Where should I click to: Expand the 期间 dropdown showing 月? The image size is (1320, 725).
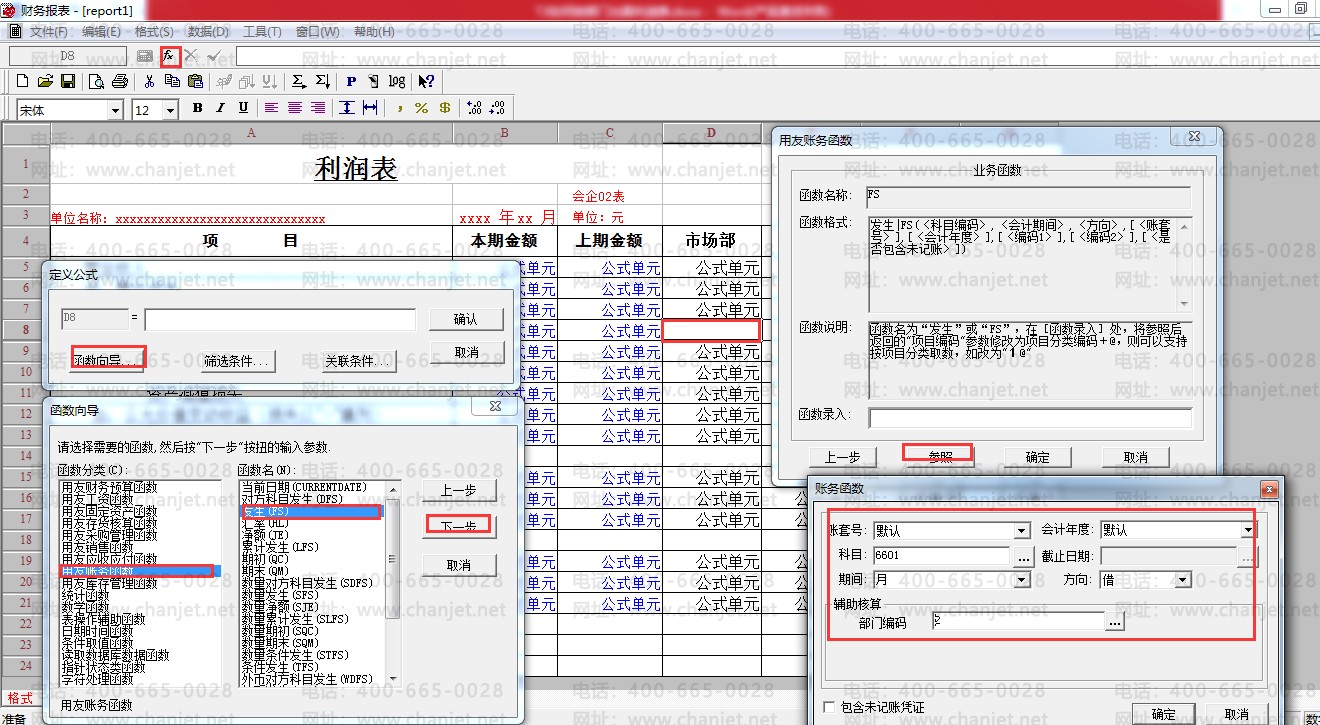(x=1021, y=580)
